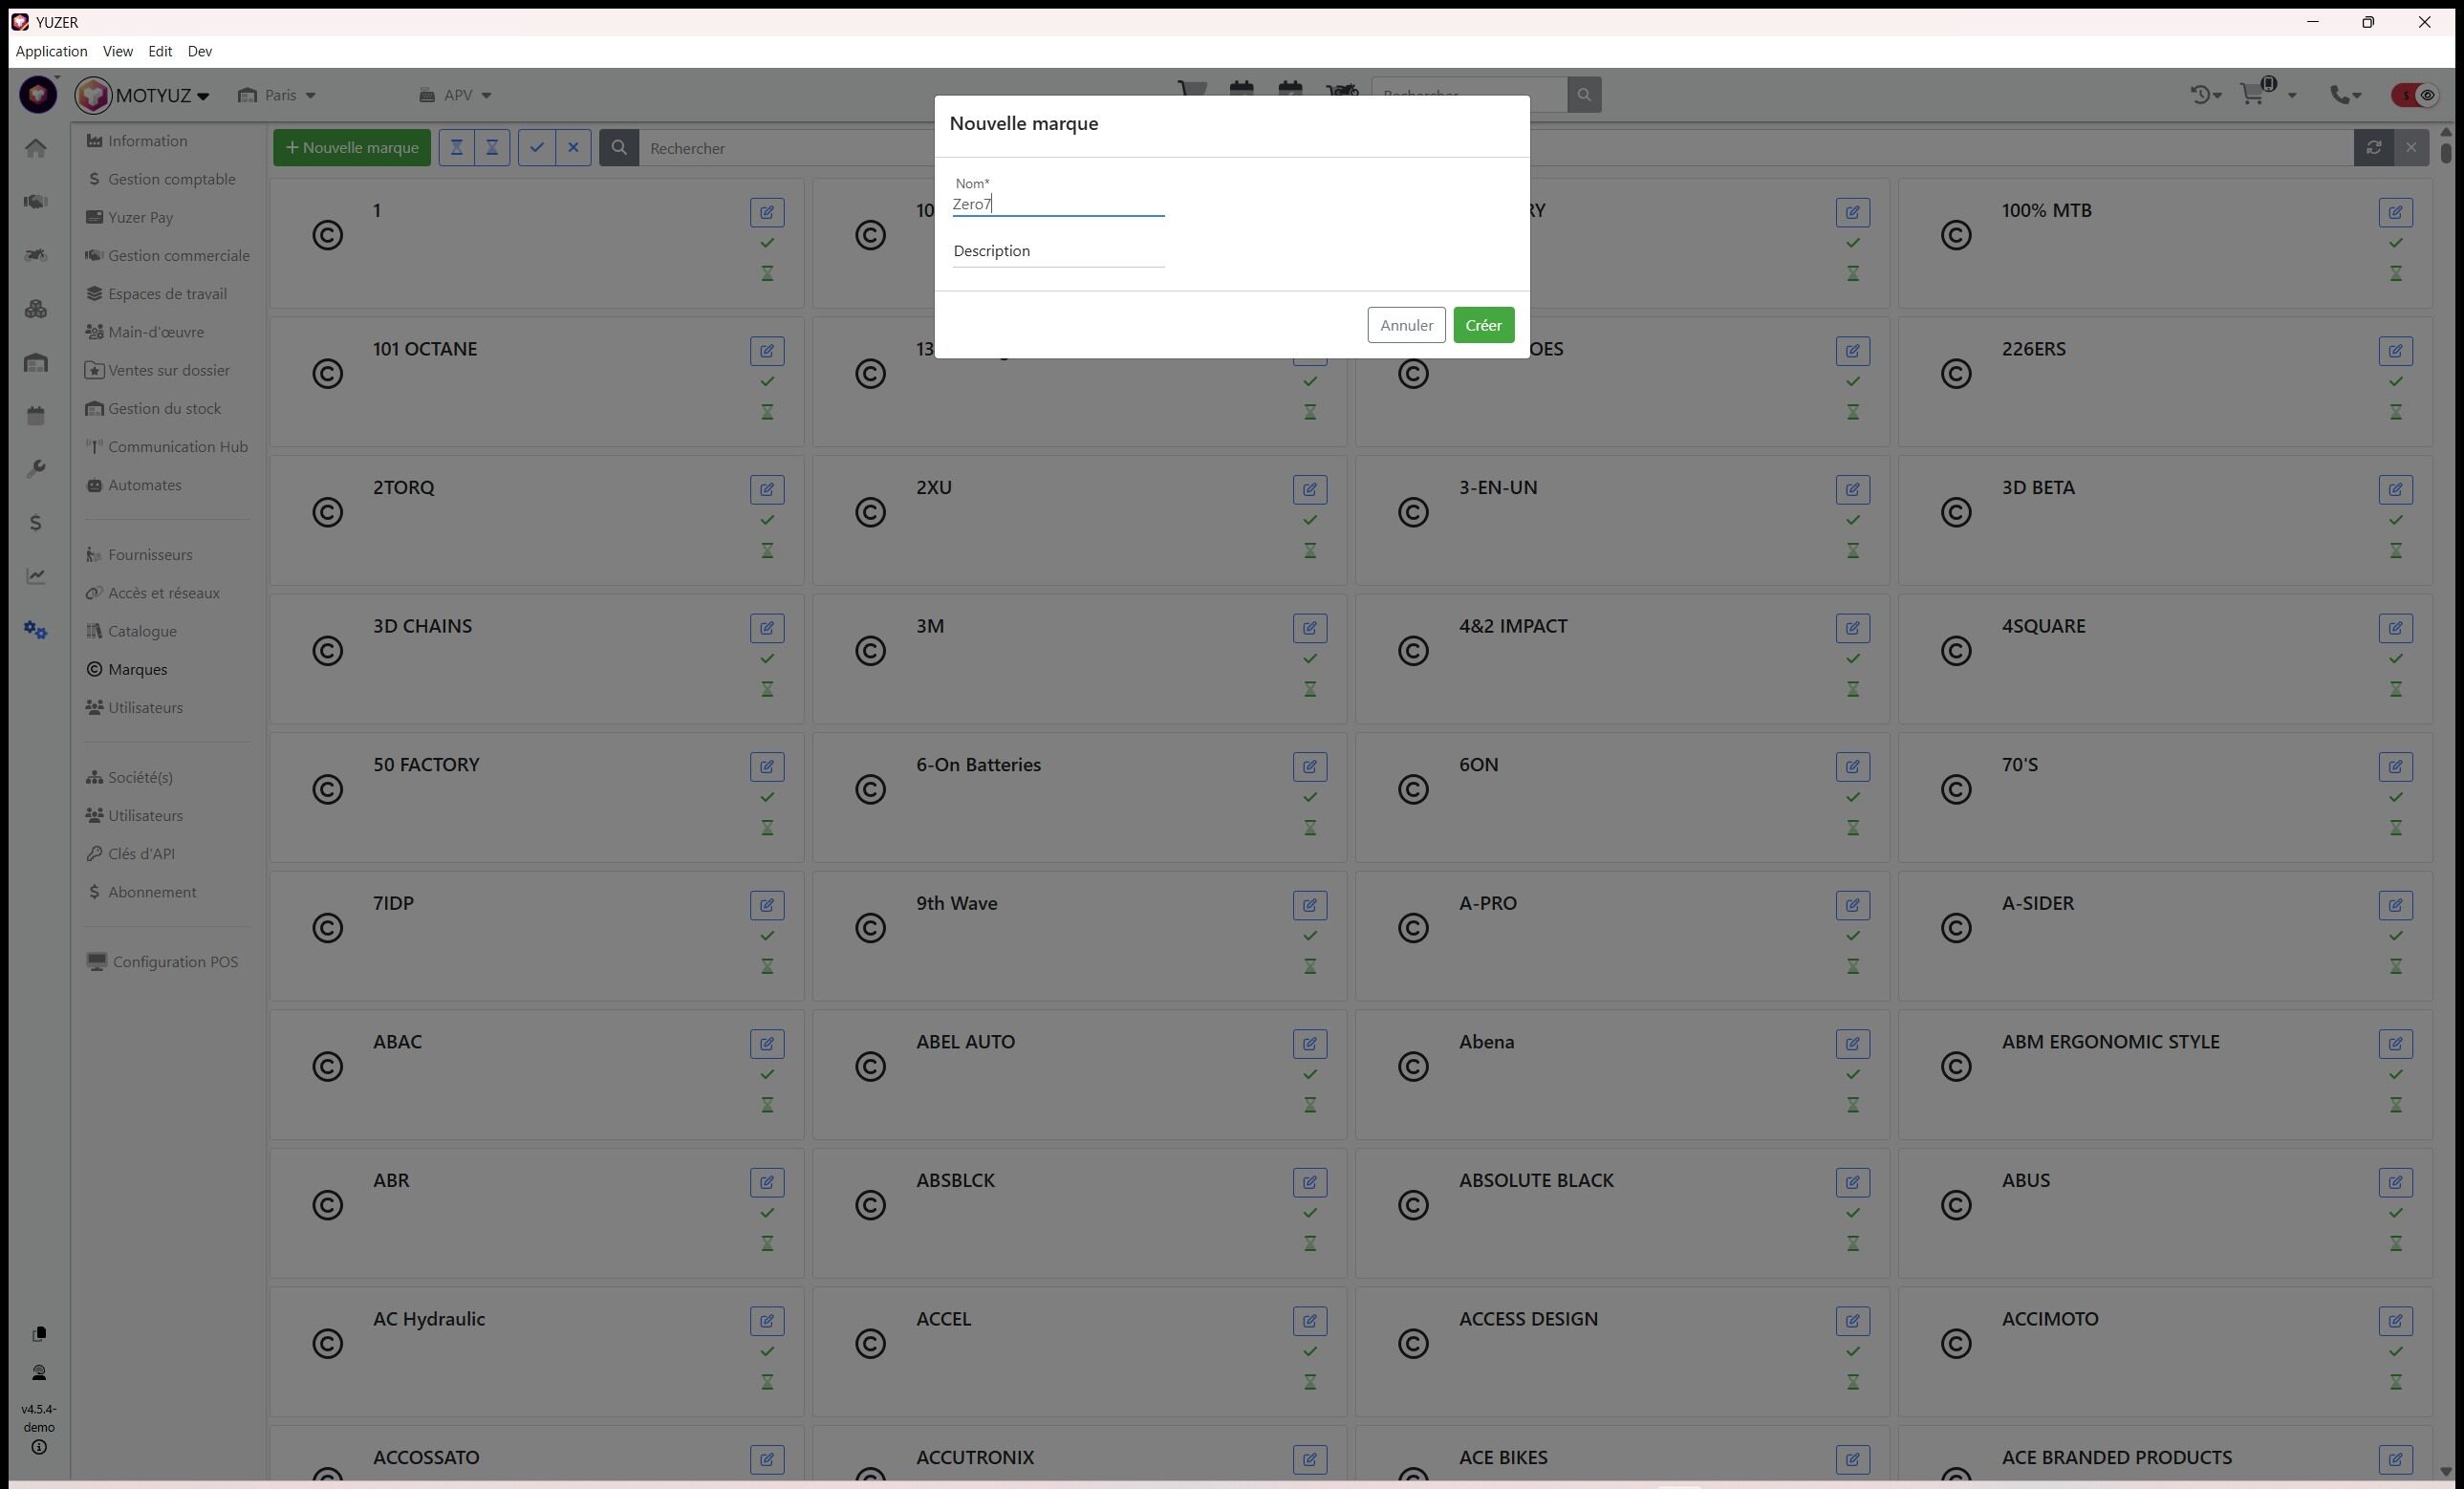Click the wrench icon in the left sidebar
Image resolution: width=2464 pixels, height=1489 pixels.
pos(36,469)
